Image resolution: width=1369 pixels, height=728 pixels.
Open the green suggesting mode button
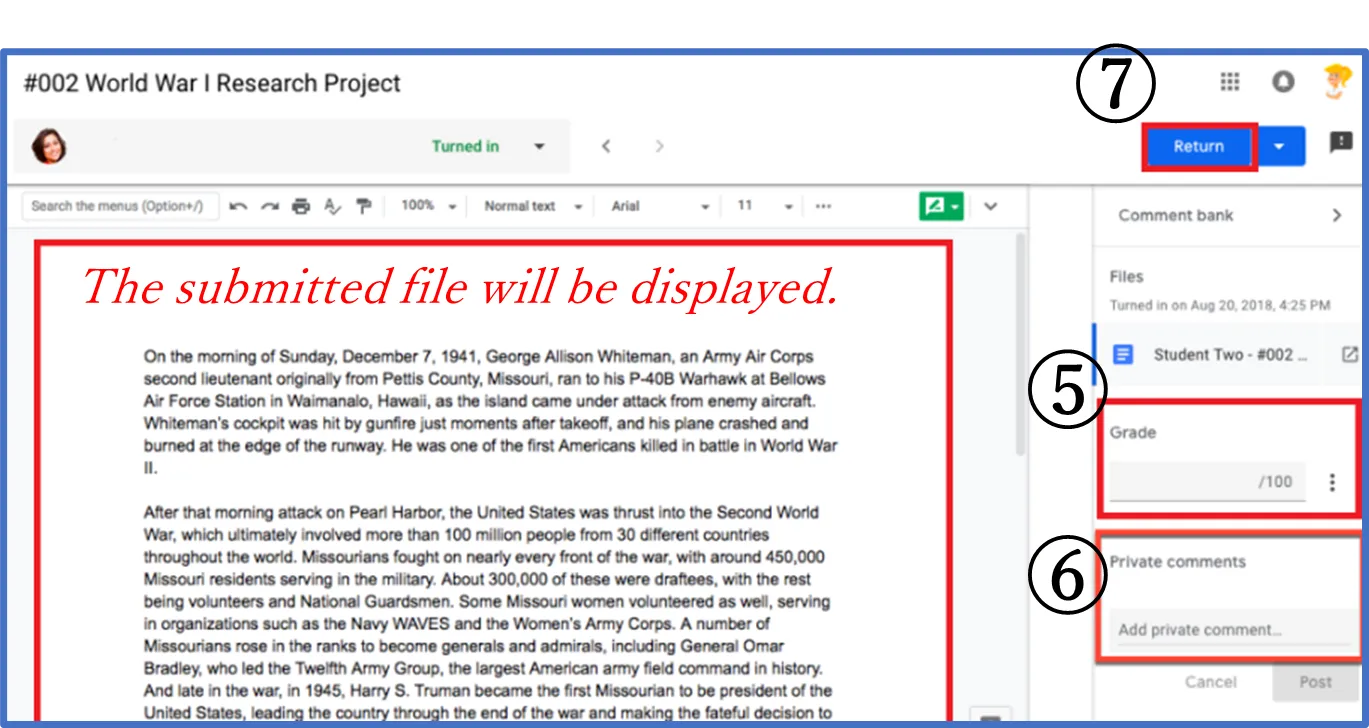point(941,206)
